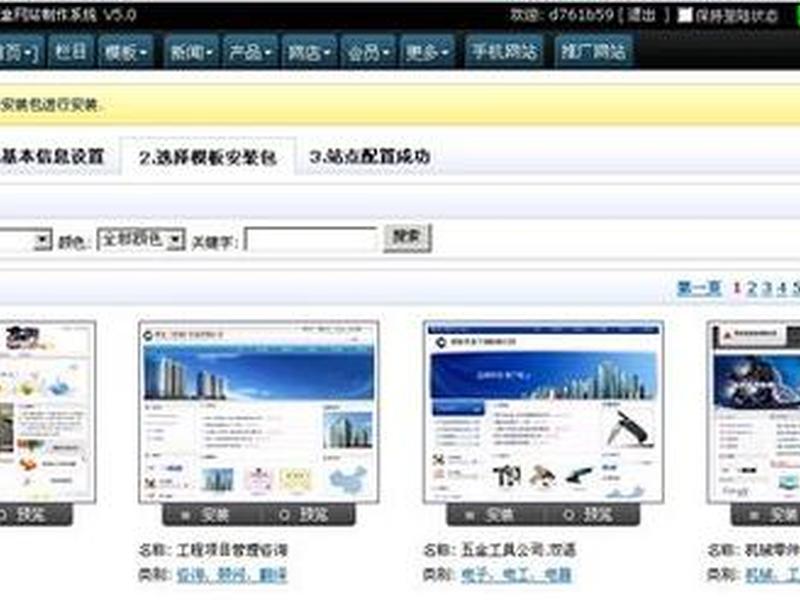Expand the 新闻 navigation dropdown
Image resolution: width=800 pixels, height=600 pixels.
(x=192, y=51)
